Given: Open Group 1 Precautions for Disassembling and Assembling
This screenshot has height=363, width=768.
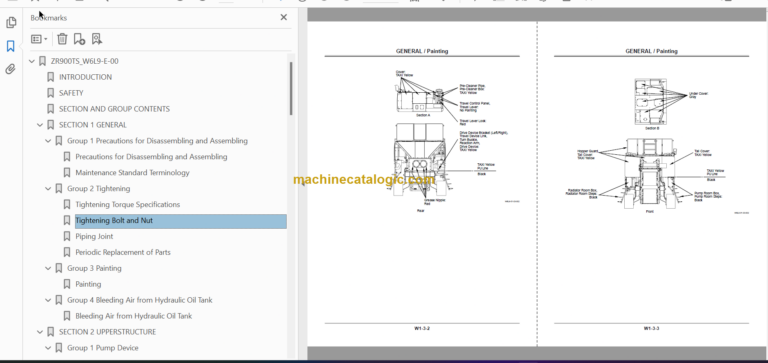Looking at the screenshot, I should [157, 141].
